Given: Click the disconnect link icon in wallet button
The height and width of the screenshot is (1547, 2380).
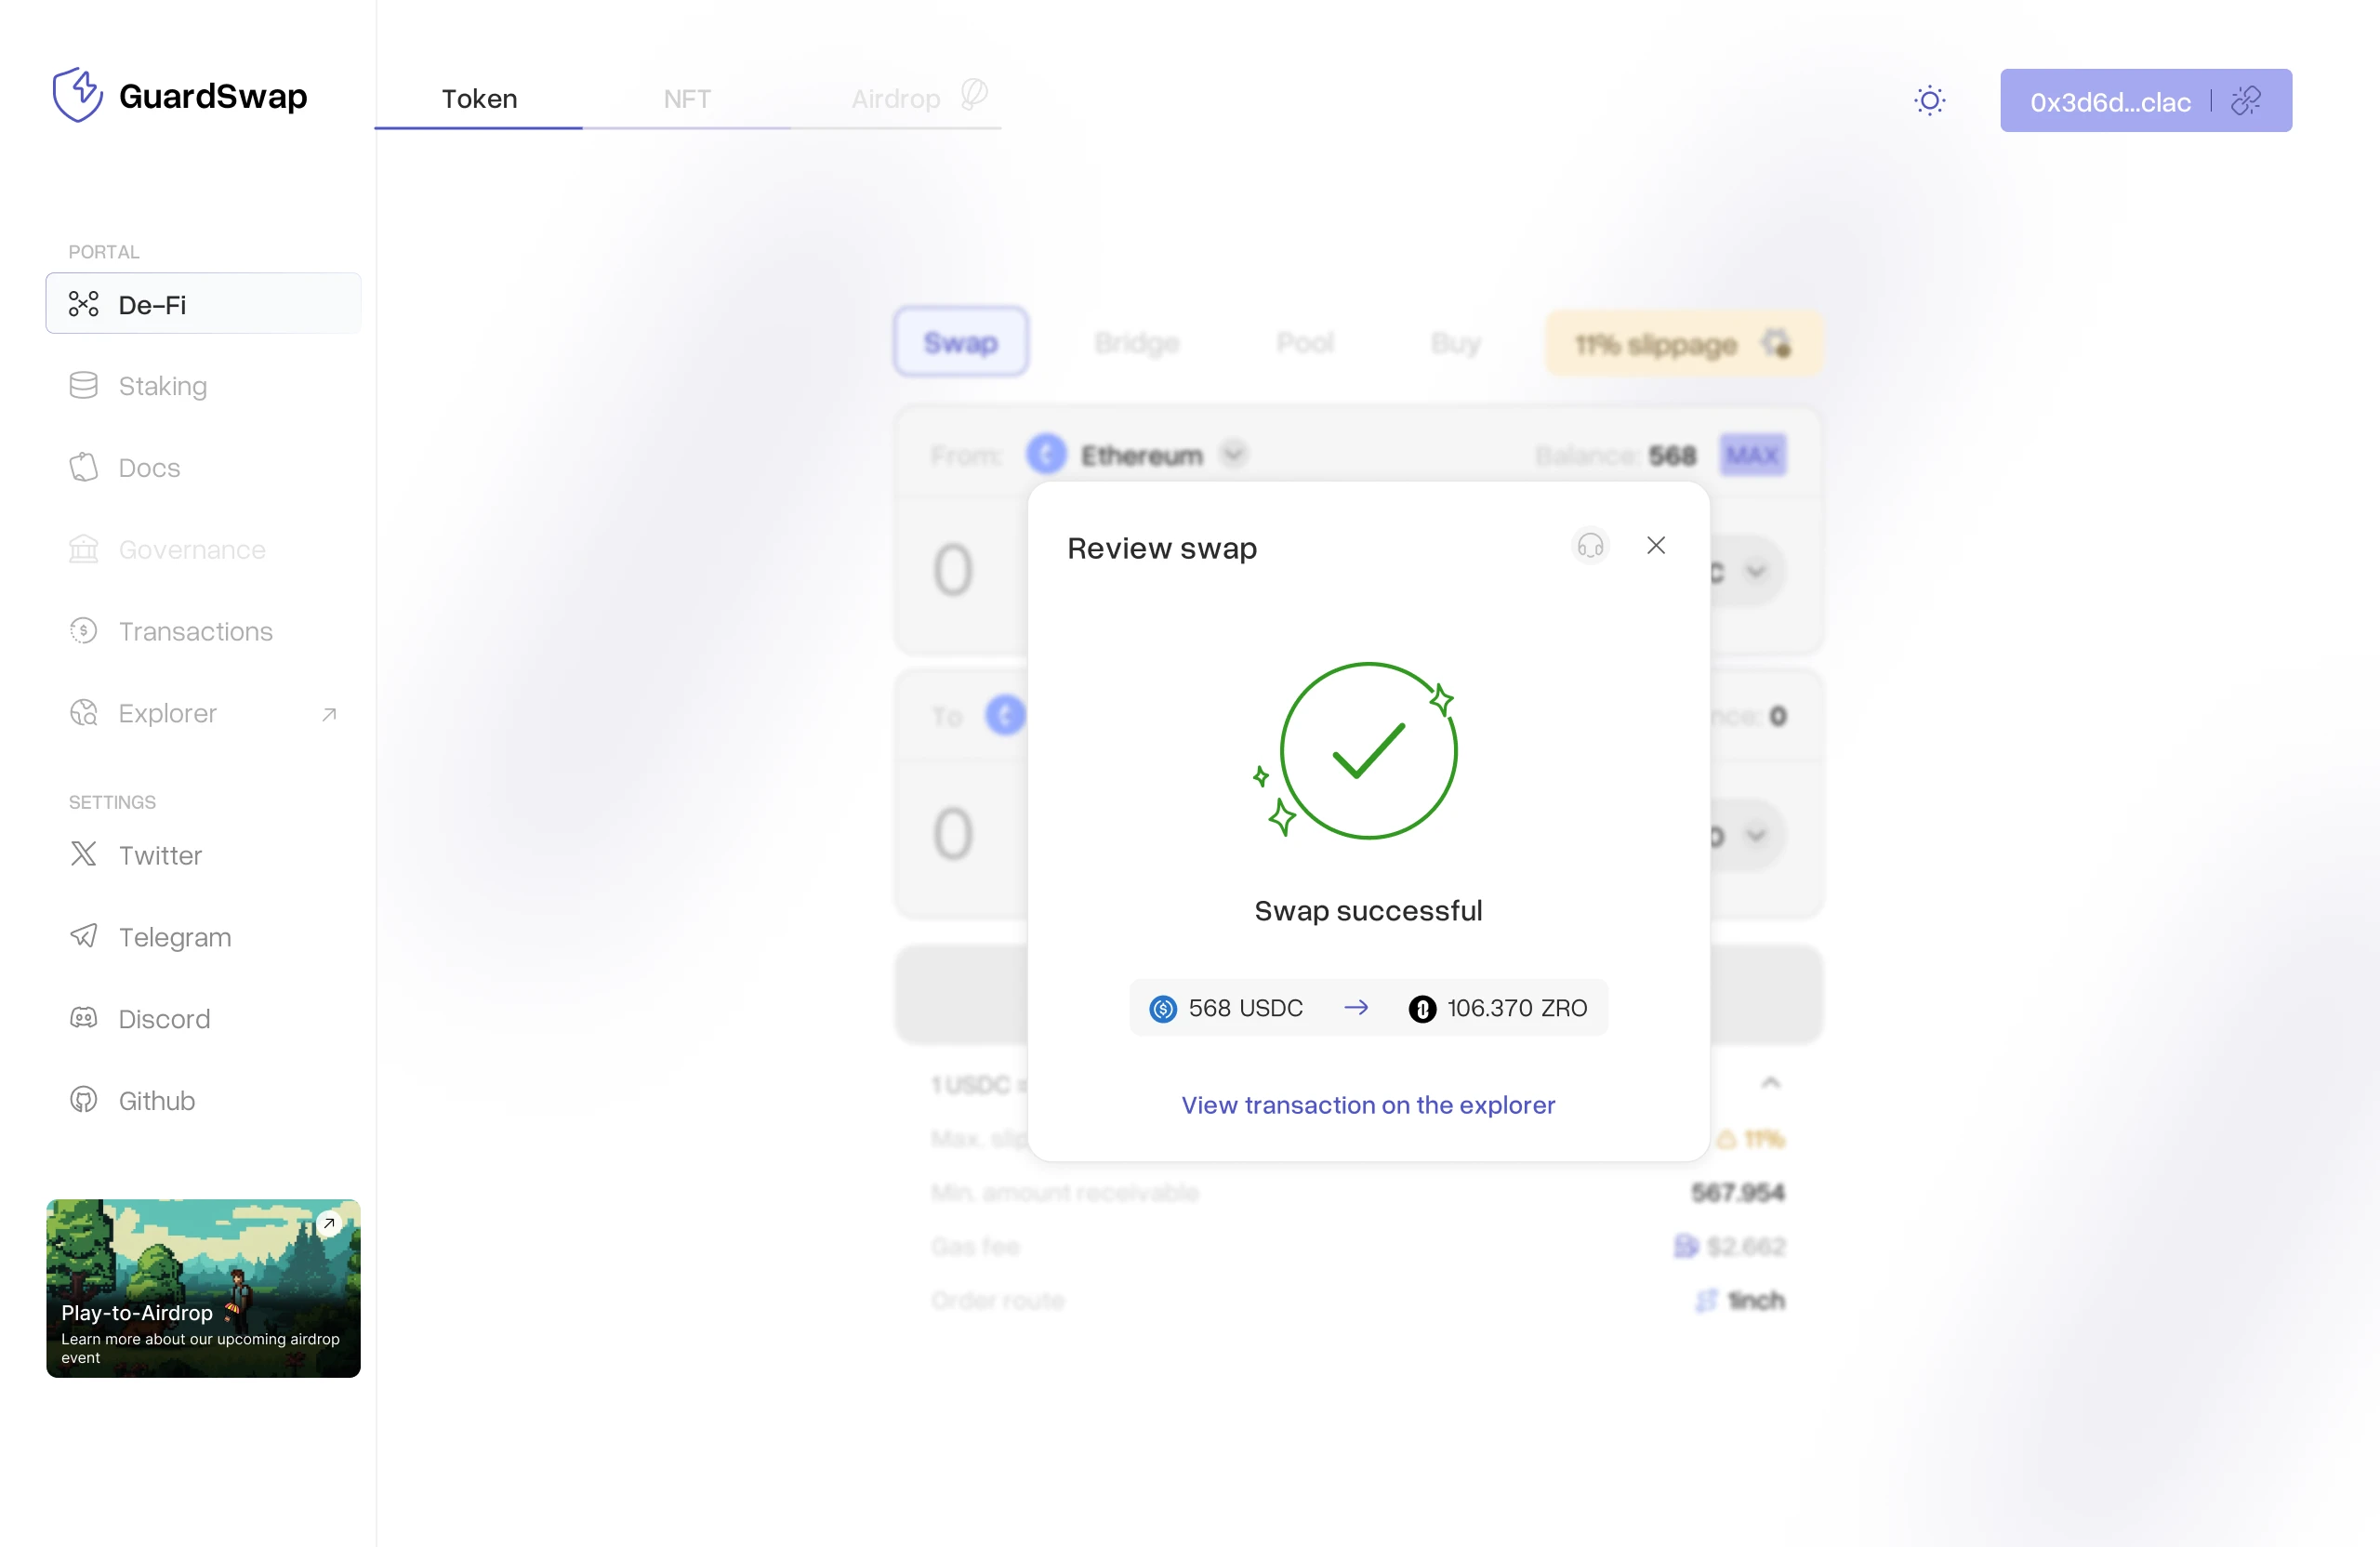Looking at the screenshot, I should click(2246, 100).
